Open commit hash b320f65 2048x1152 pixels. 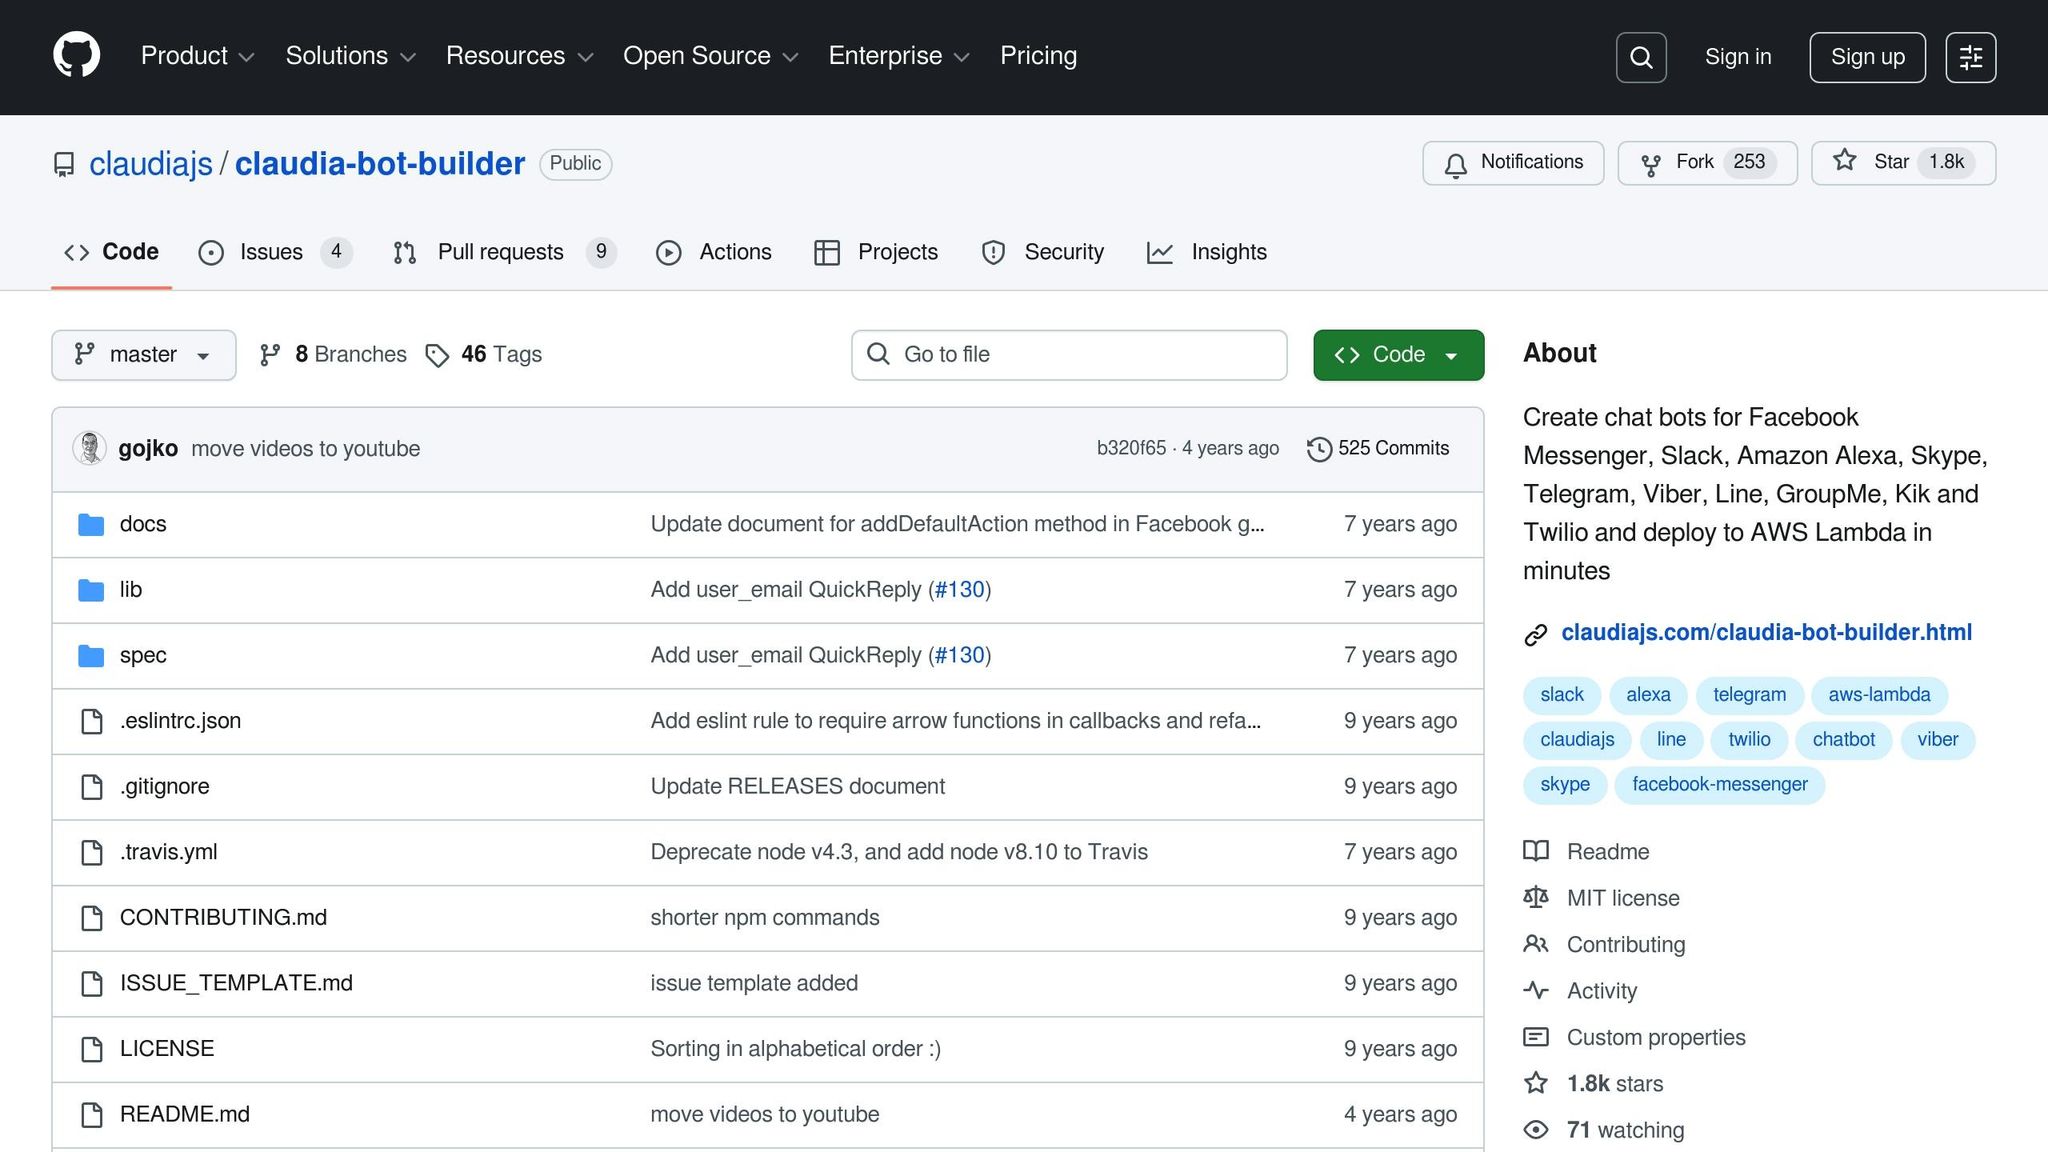tap(1131, 449)
